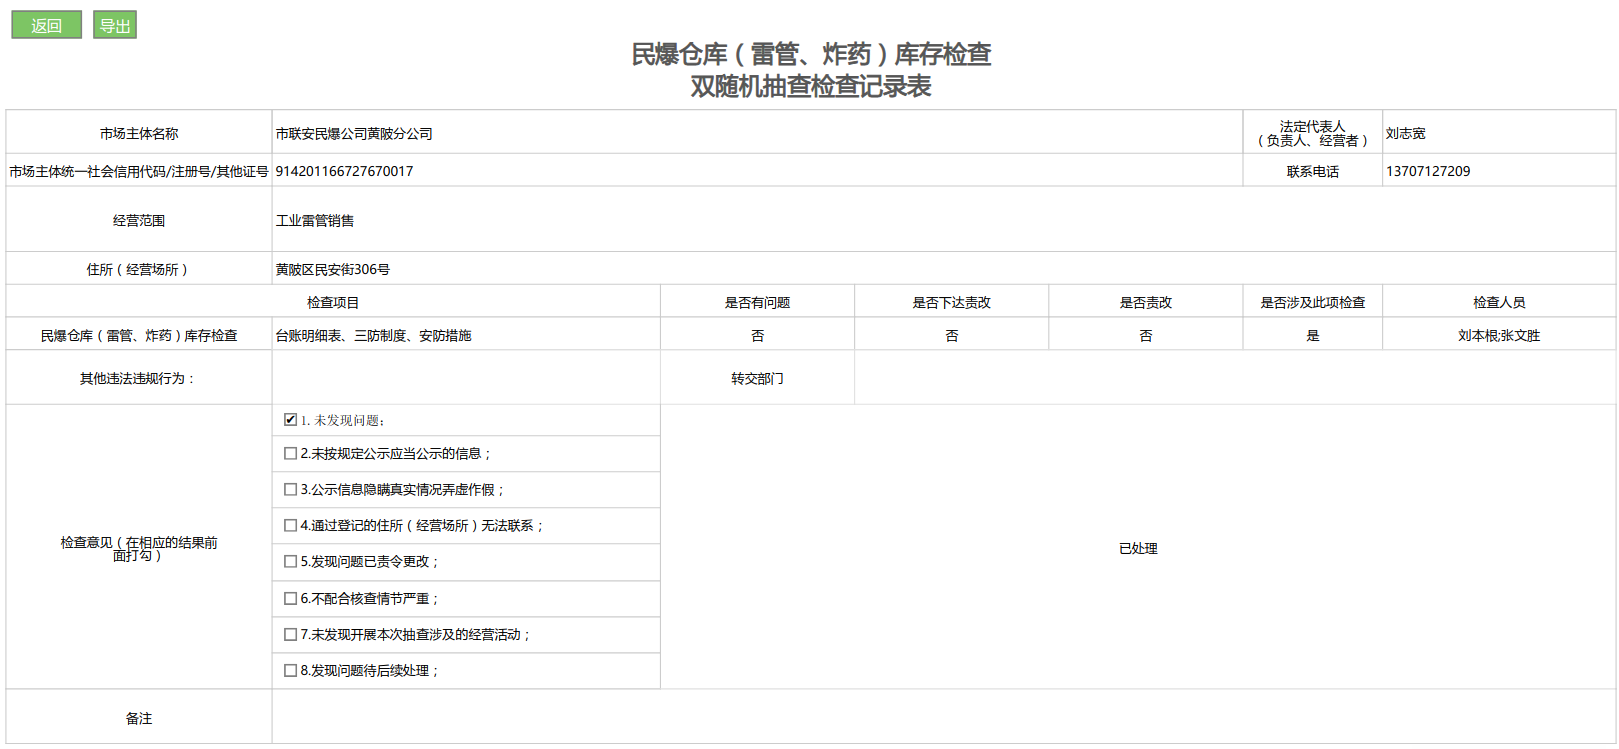Uncheck the 1.未发现问题 checkbox

click(x=290, y=420)
